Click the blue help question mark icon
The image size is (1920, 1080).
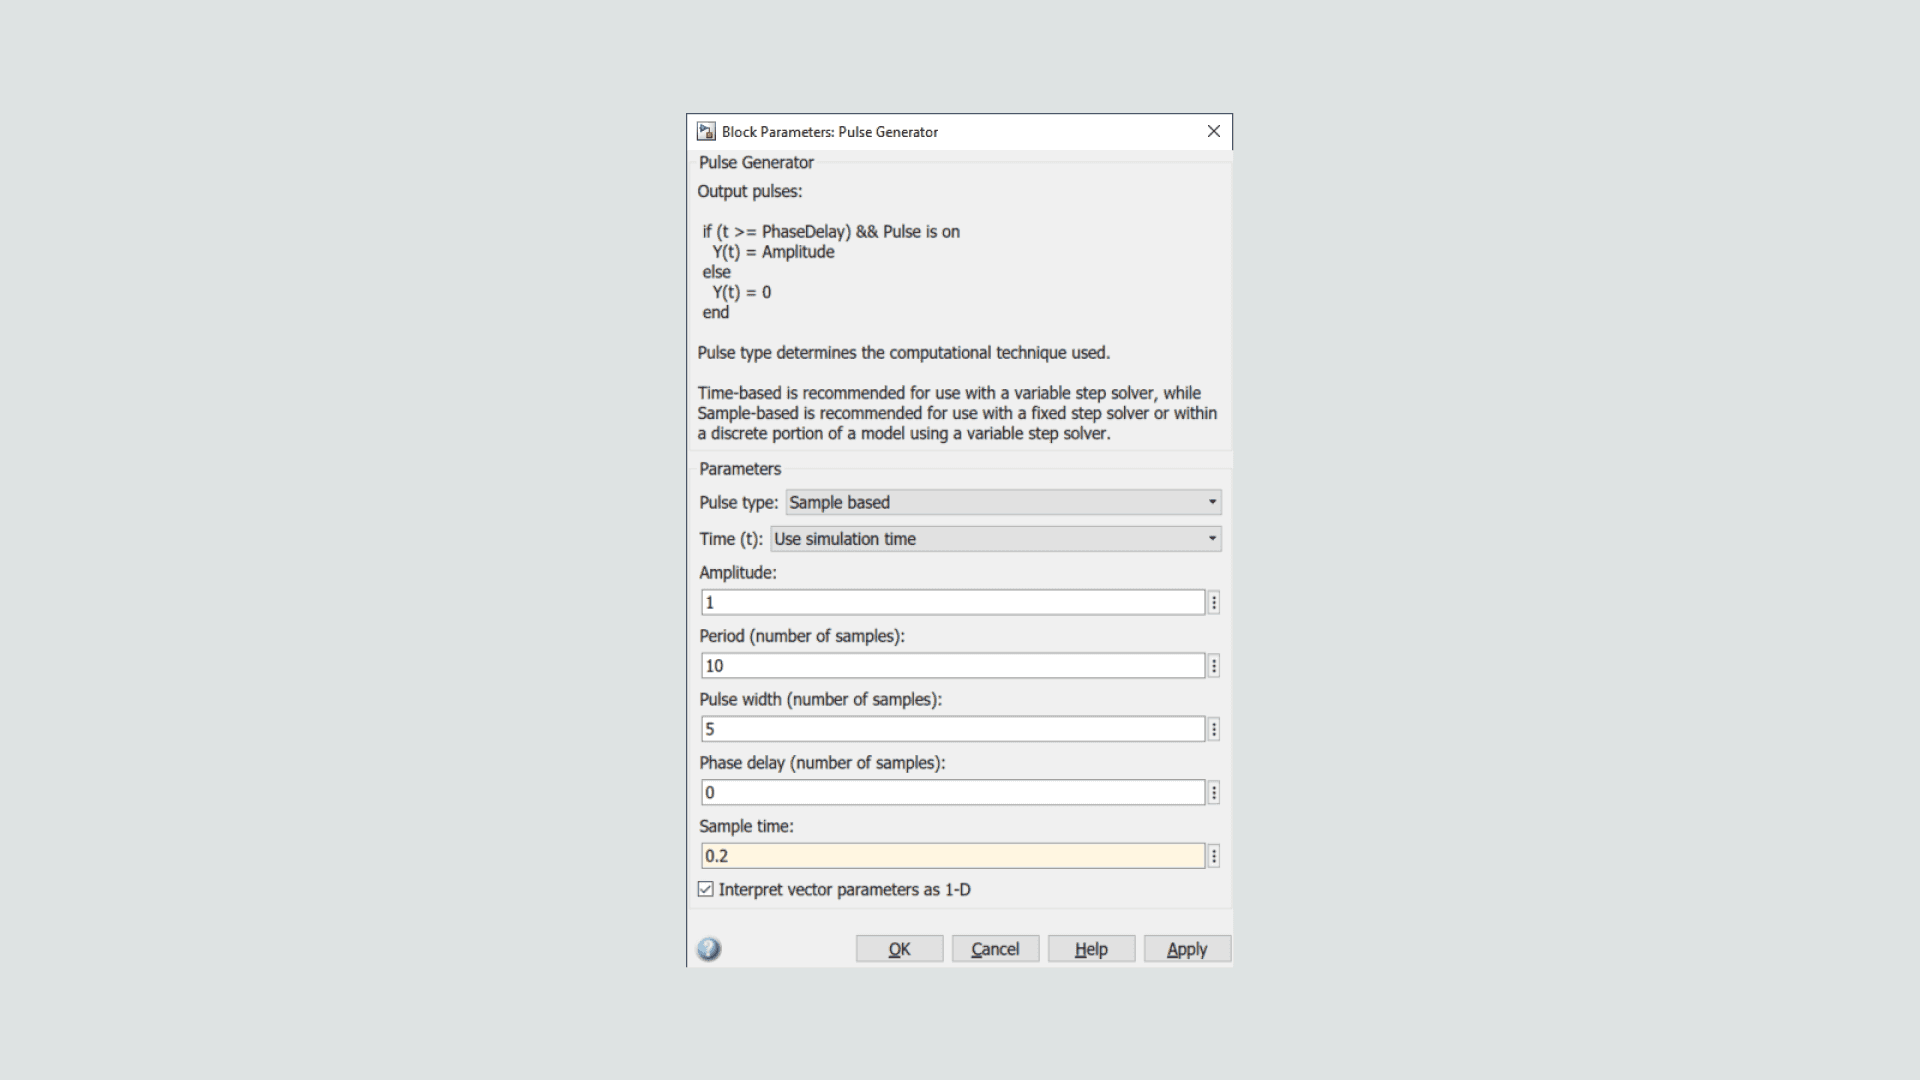pyautogui.click(x=709, y=949)
